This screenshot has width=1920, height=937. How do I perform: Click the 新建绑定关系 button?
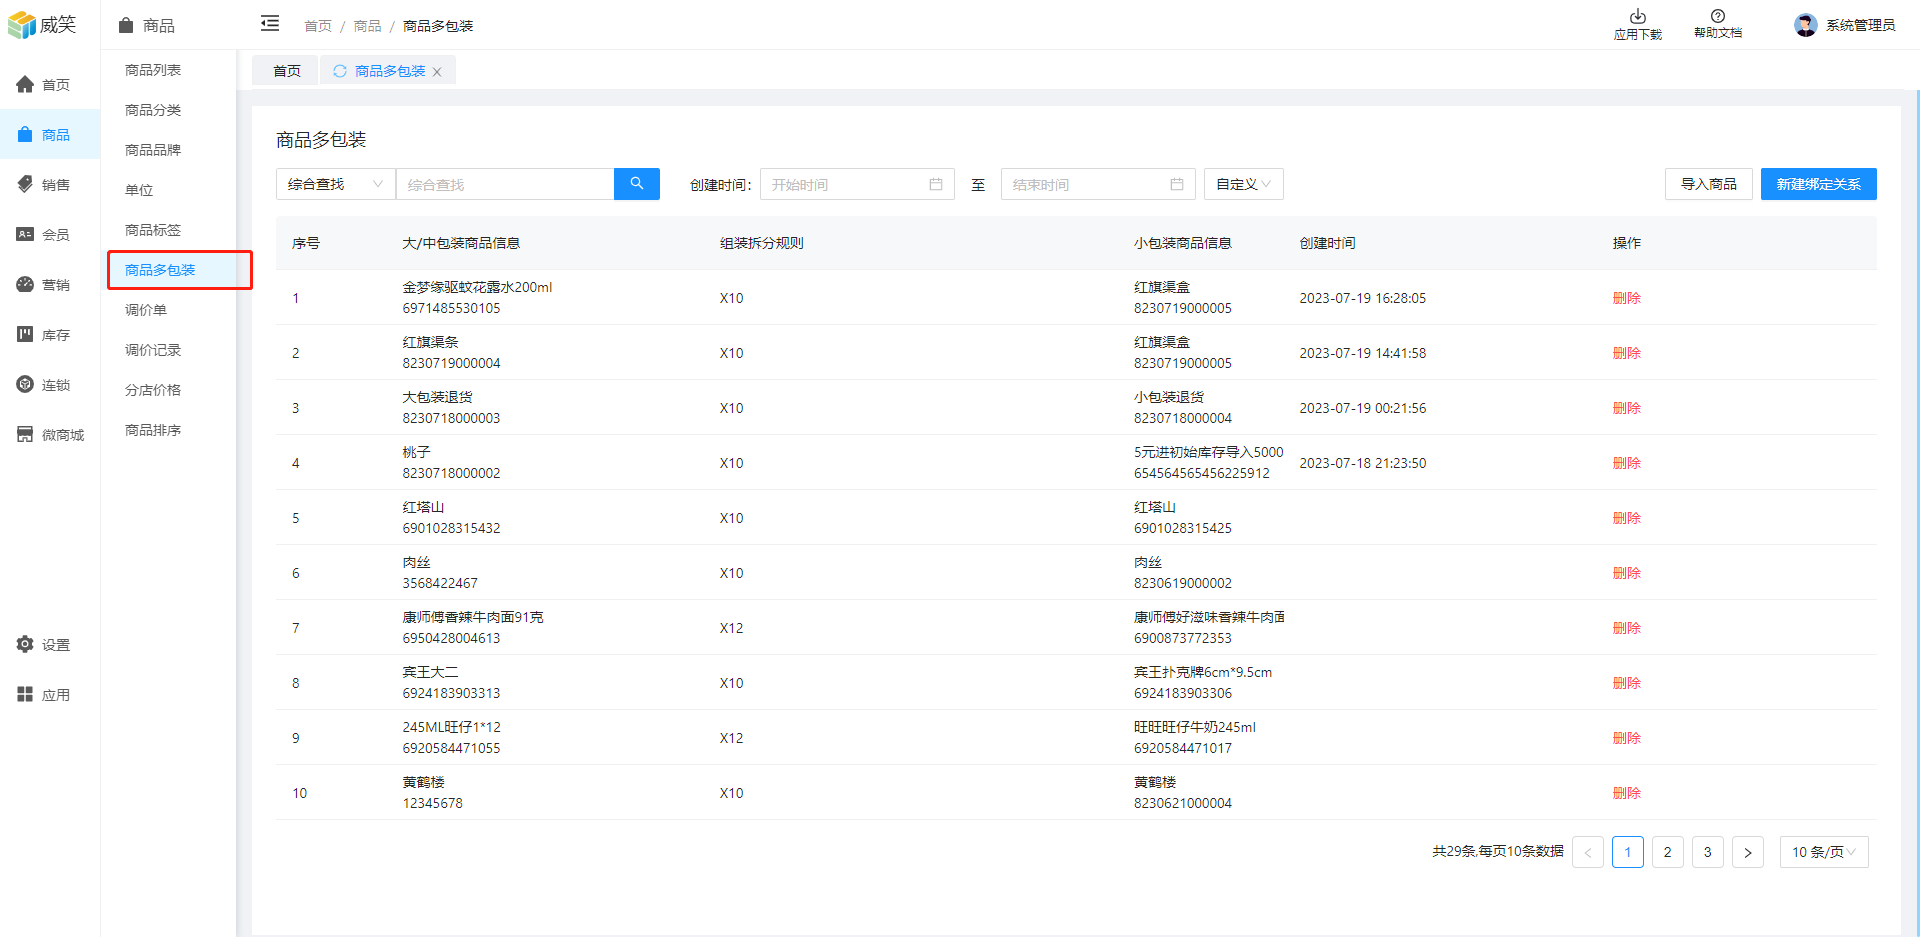(x=1818, y=184)
